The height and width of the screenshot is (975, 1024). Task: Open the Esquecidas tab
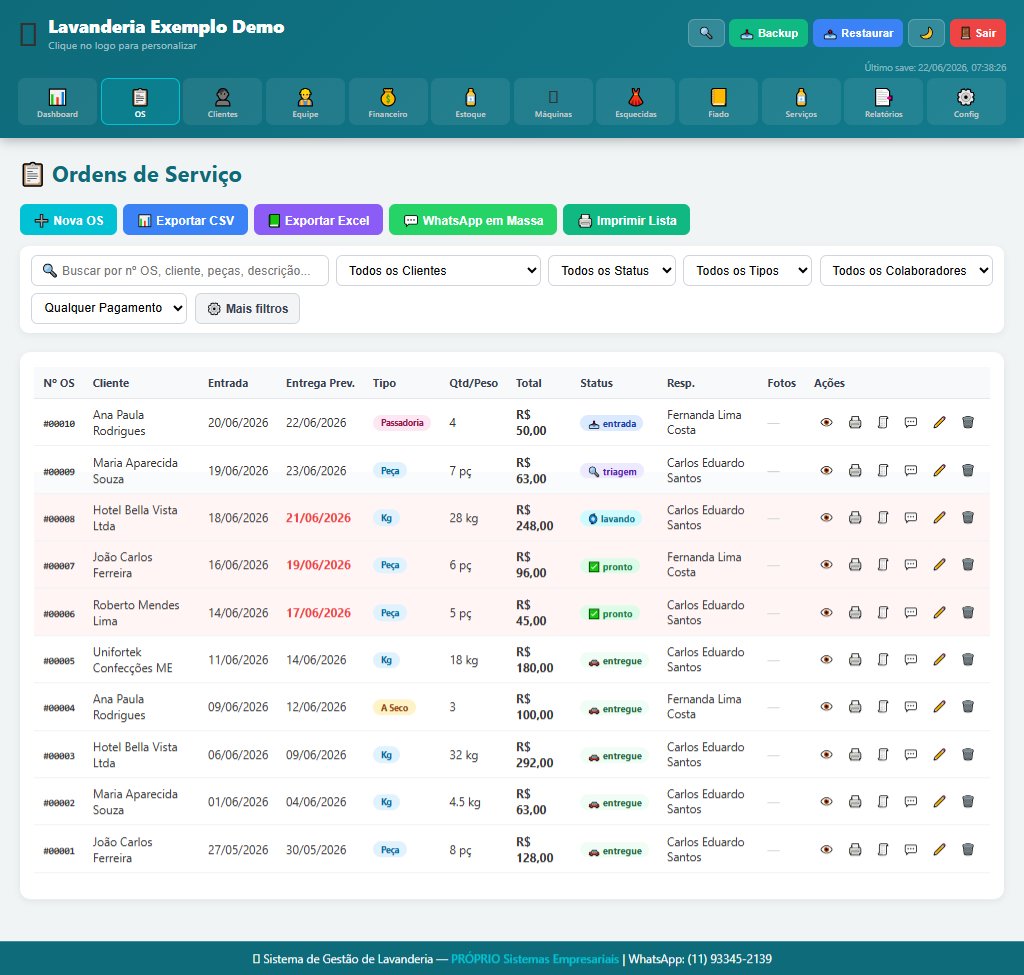[x=635, y=102]
